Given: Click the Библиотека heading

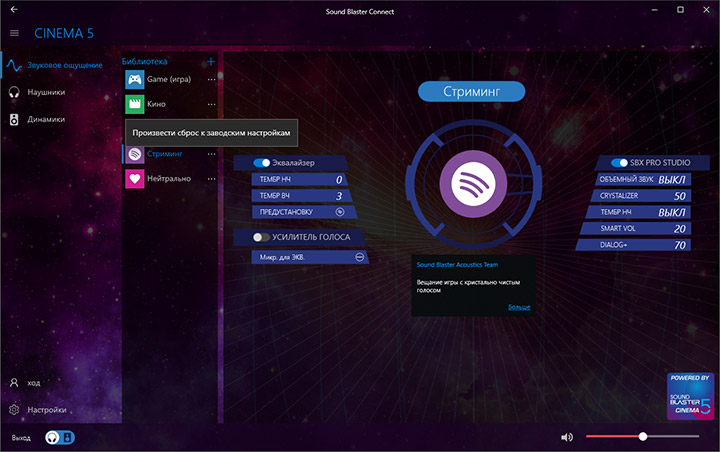Looking at the screenshot, I should (144, 62).
